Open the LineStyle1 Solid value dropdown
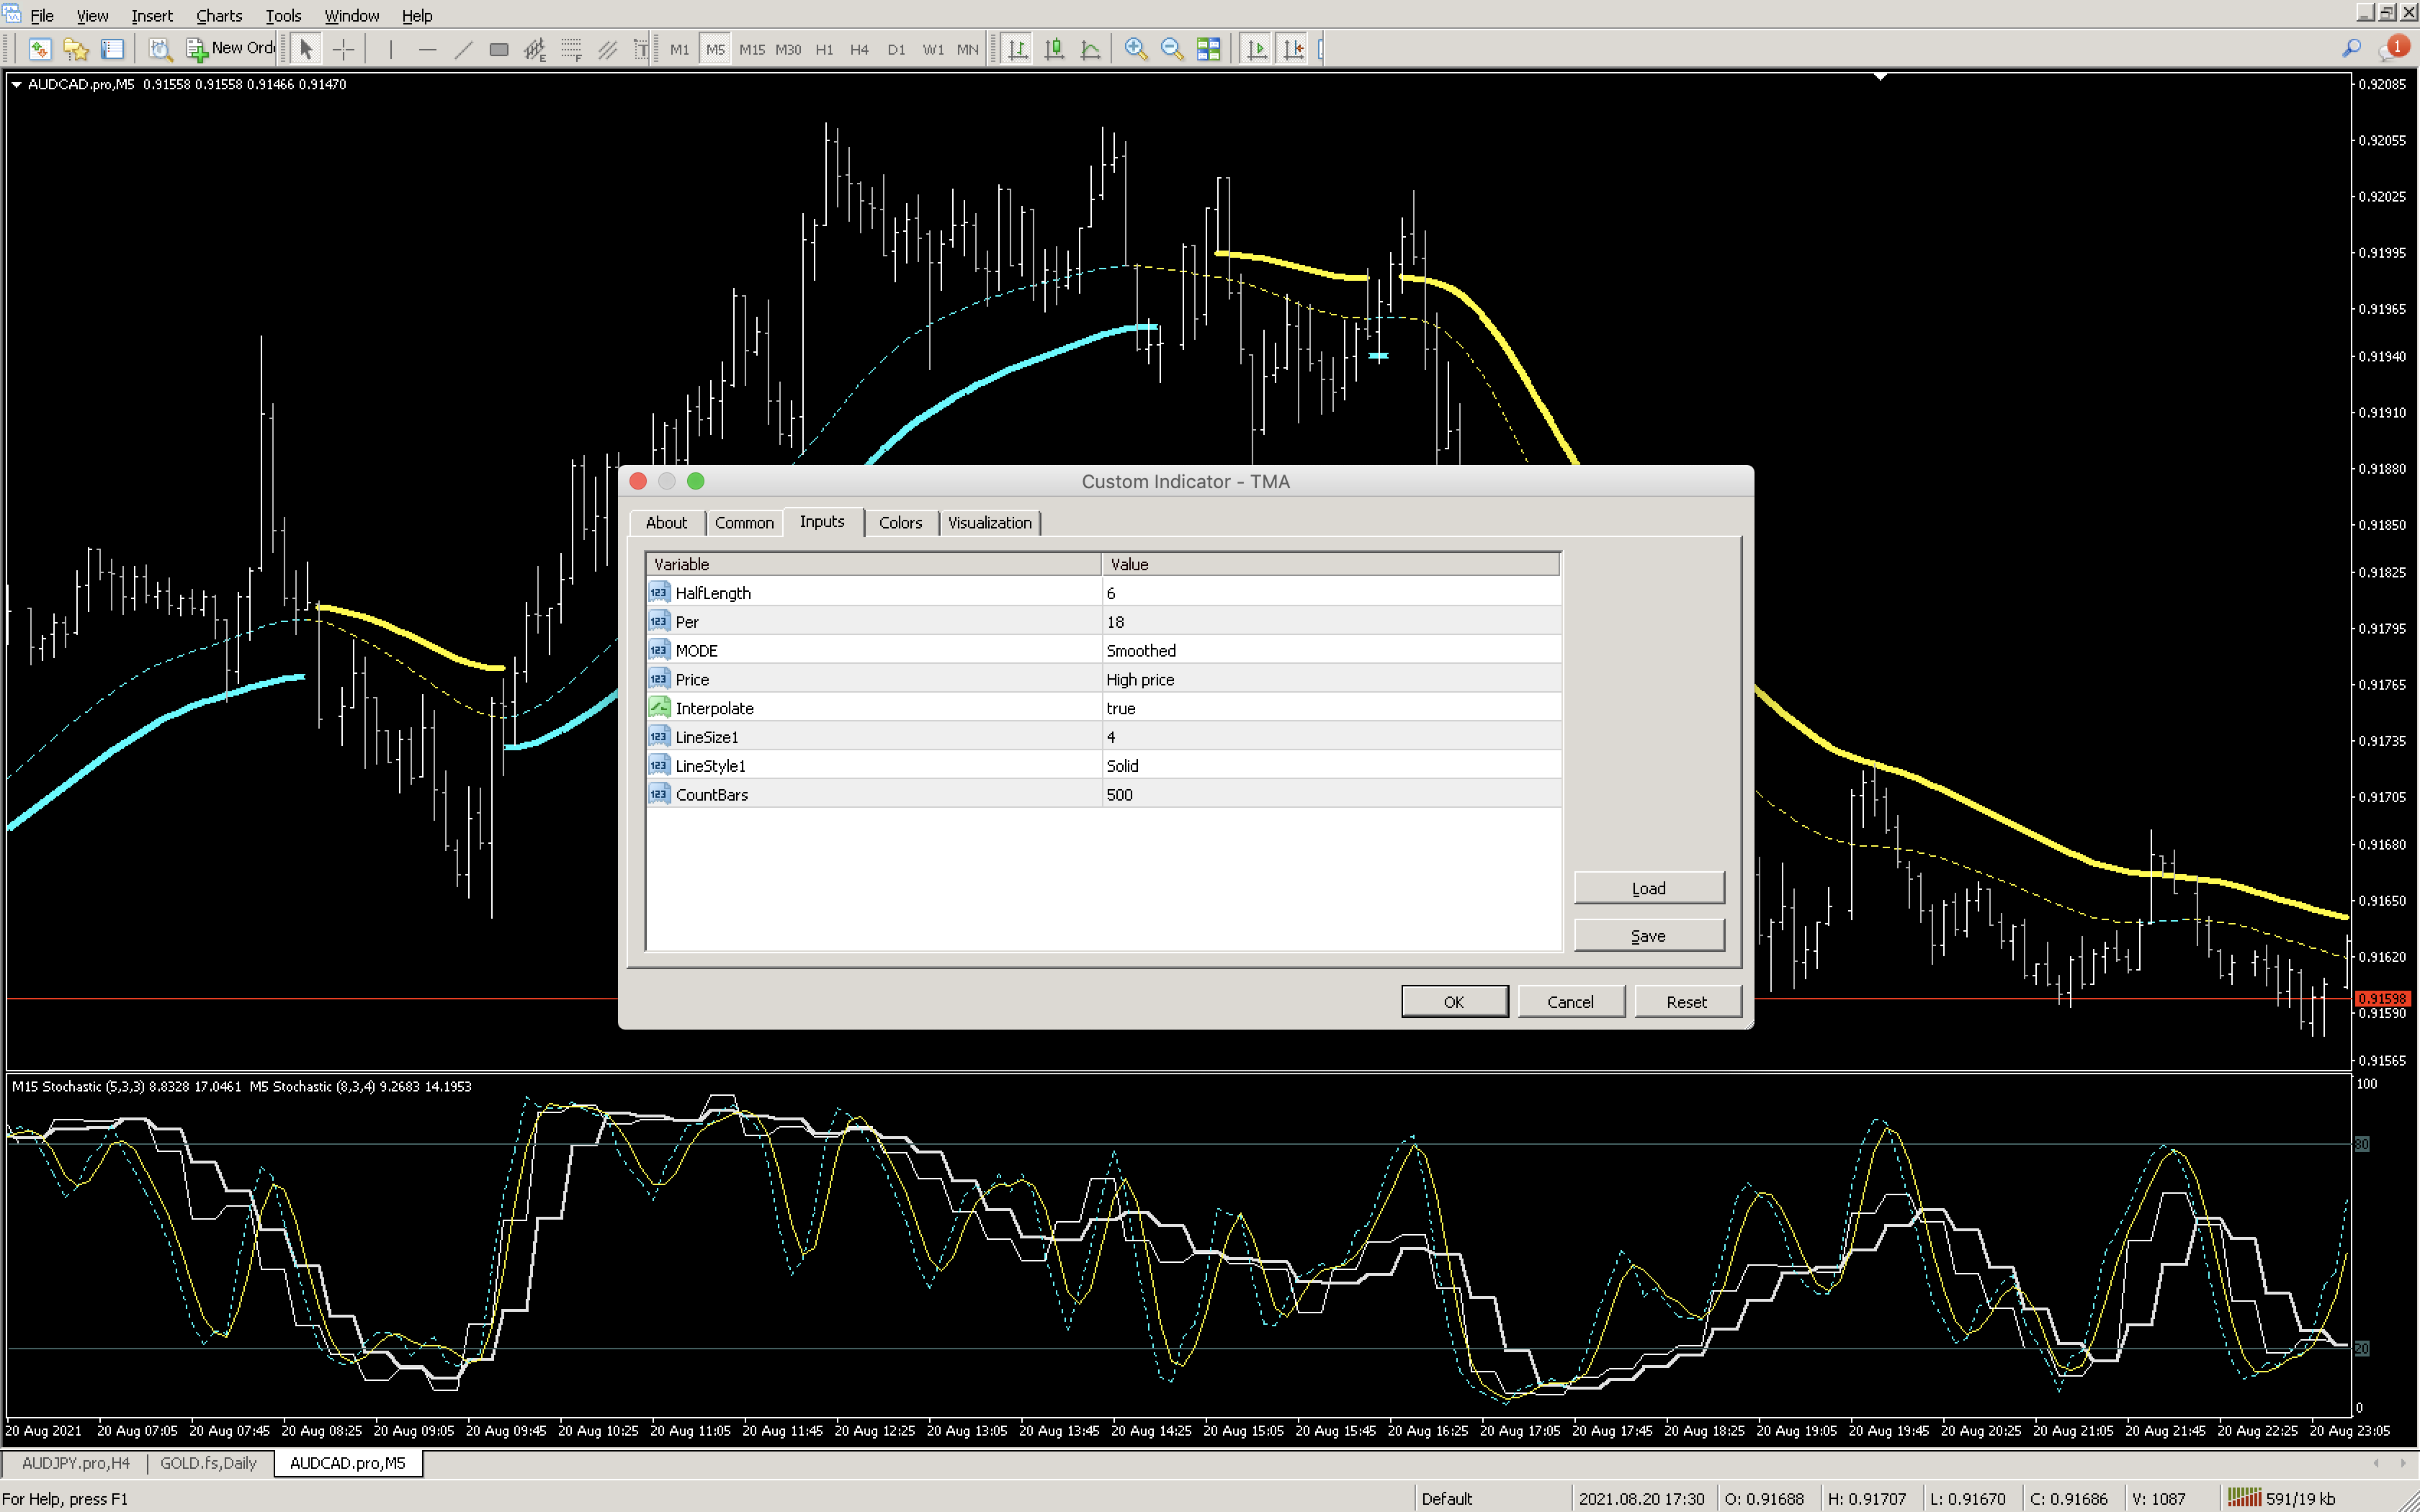 [x=1329, y=765]
